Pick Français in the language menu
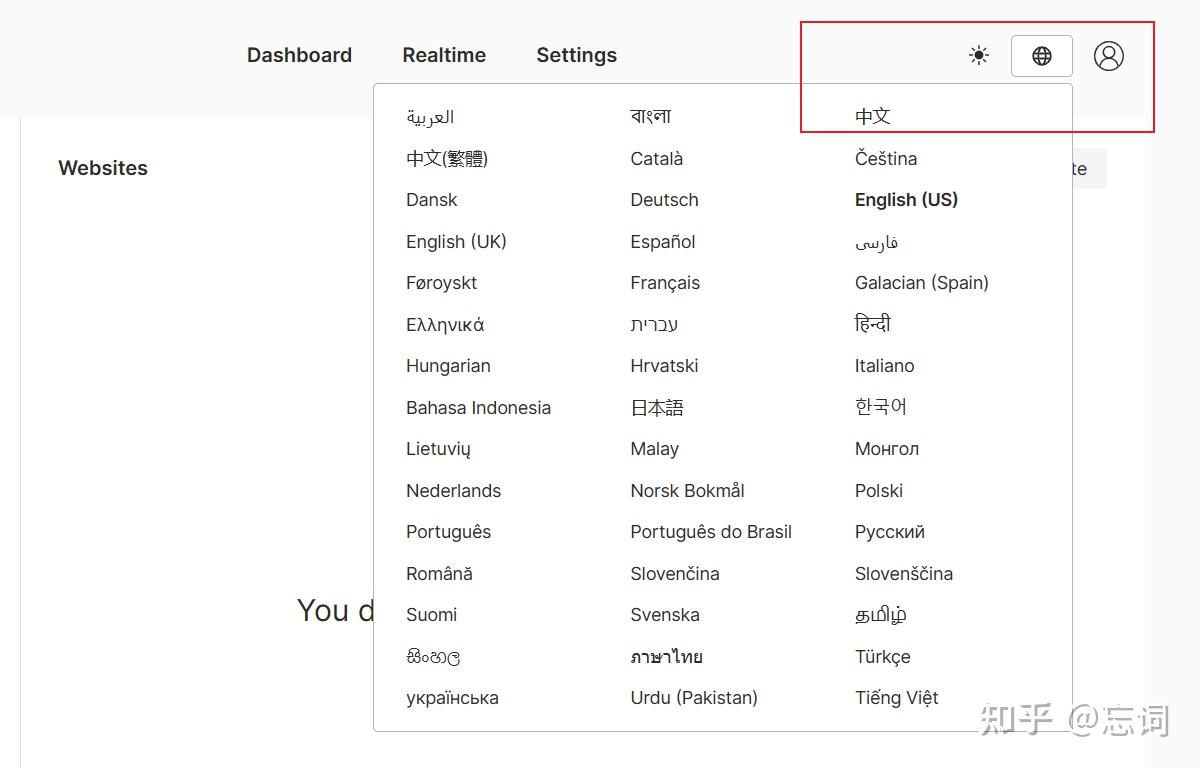The height and width of the screenshot is (768, 1200). [x=665, y=283]
